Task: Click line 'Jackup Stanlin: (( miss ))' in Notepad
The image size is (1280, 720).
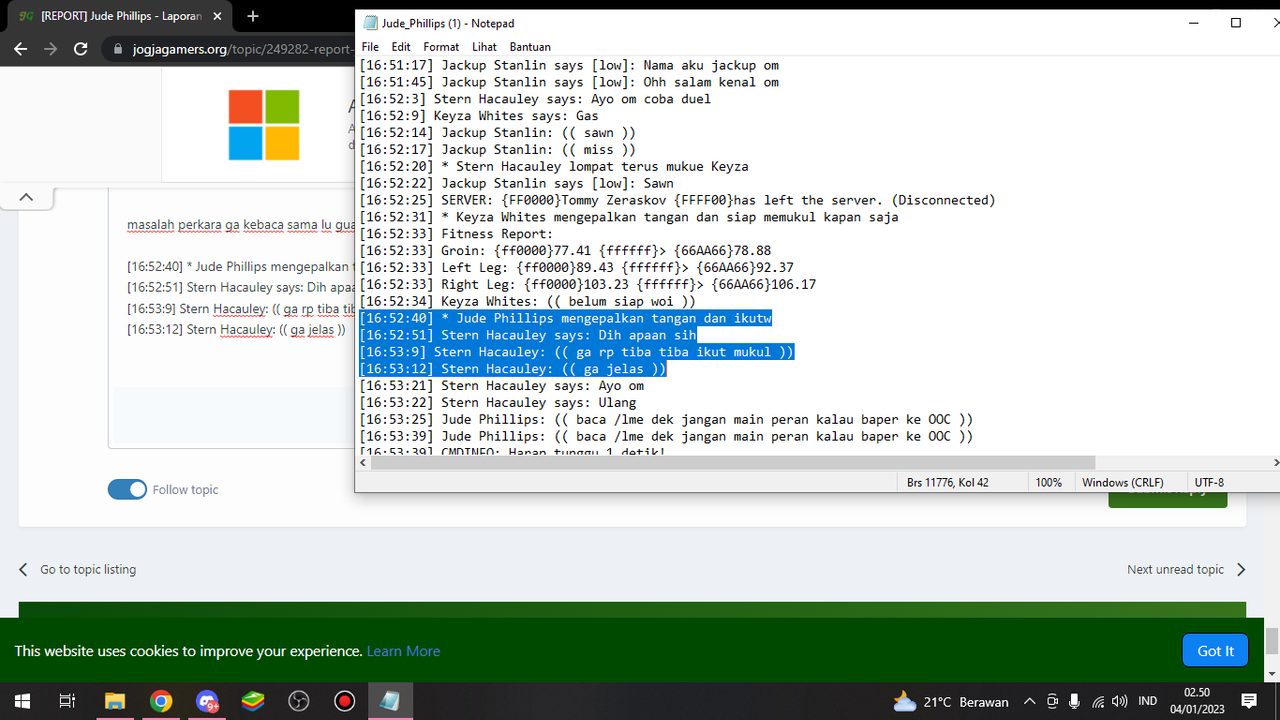Action: (x=498, y=150)
